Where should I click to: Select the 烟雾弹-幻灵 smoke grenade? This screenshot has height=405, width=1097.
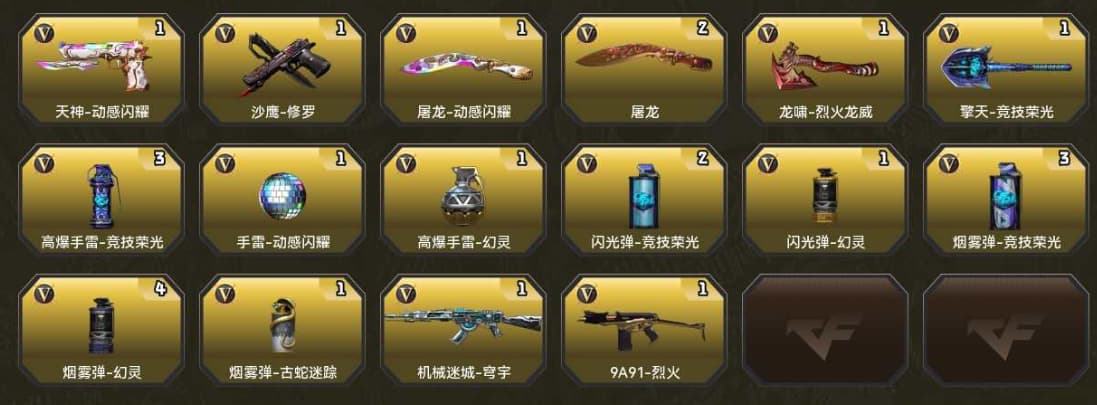[x=101, y=329]
